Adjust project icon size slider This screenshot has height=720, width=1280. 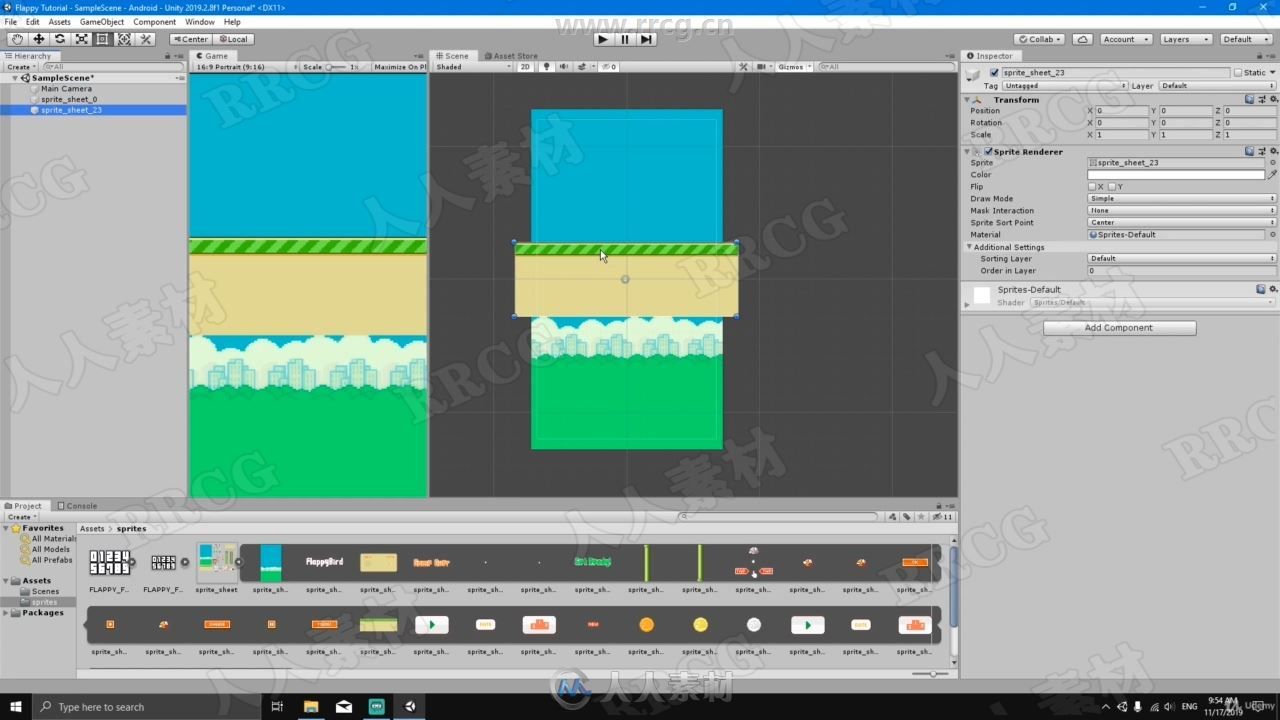click(x=930, y=674)
